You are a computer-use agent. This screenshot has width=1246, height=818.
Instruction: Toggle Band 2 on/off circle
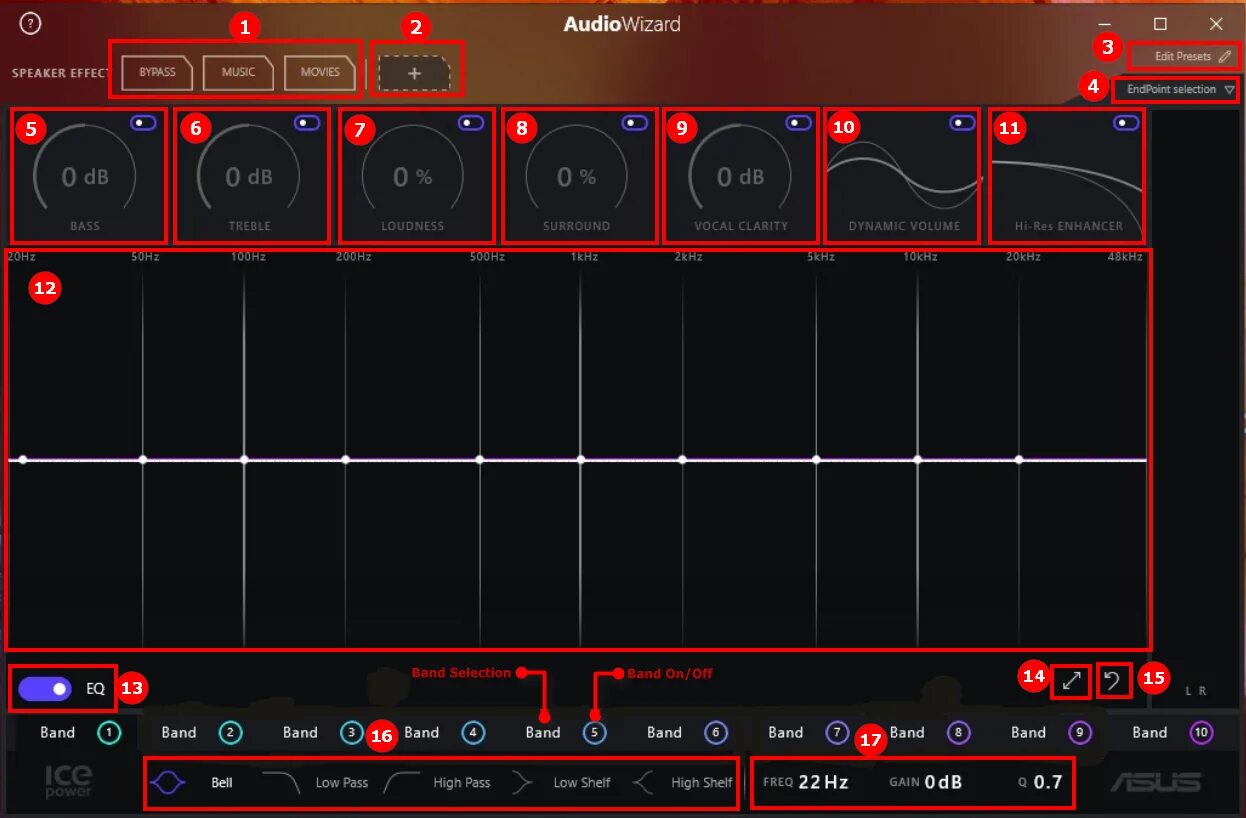tap(230, 733)
